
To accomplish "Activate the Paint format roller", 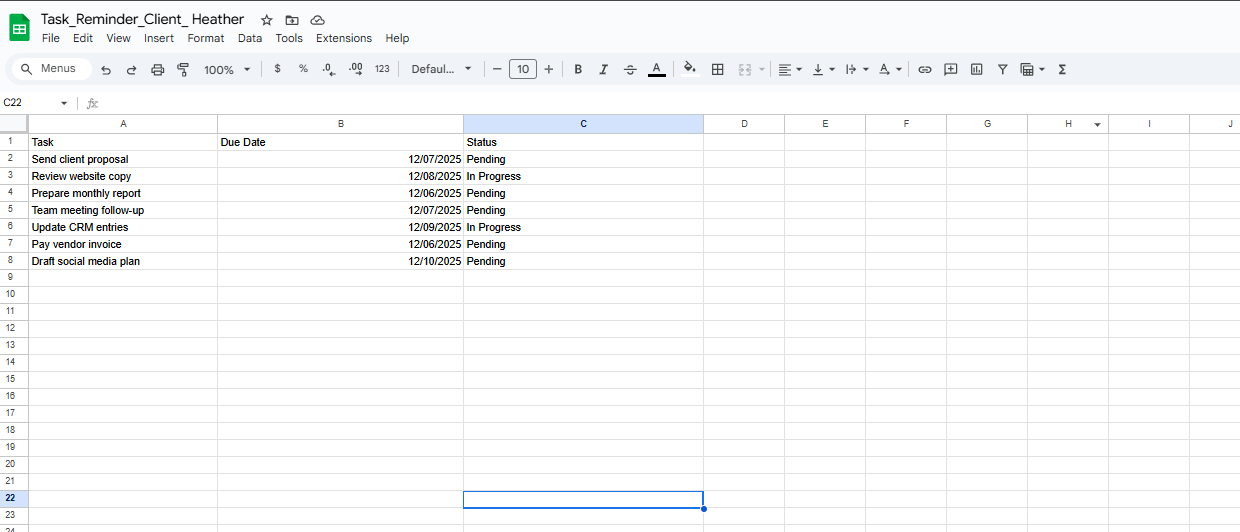I will click(183, 69).
